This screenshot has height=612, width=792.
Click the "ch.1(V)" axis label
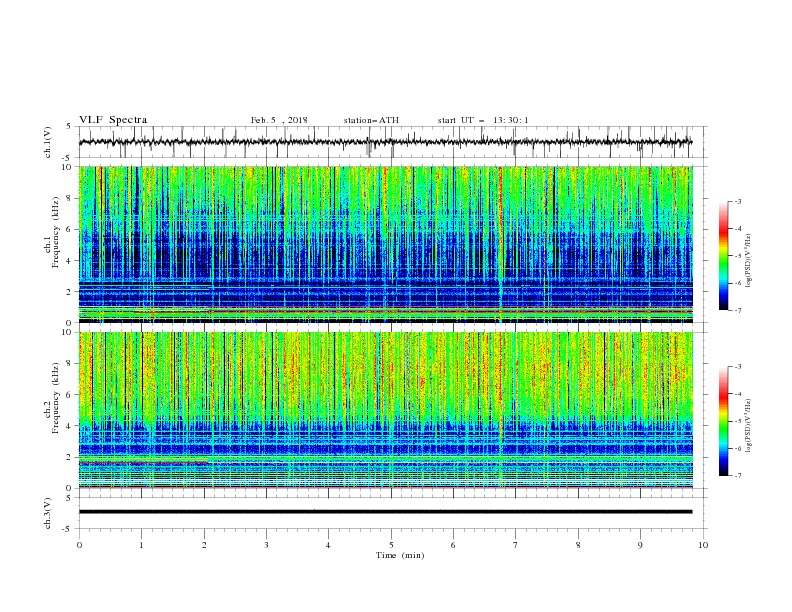(48, 142)
